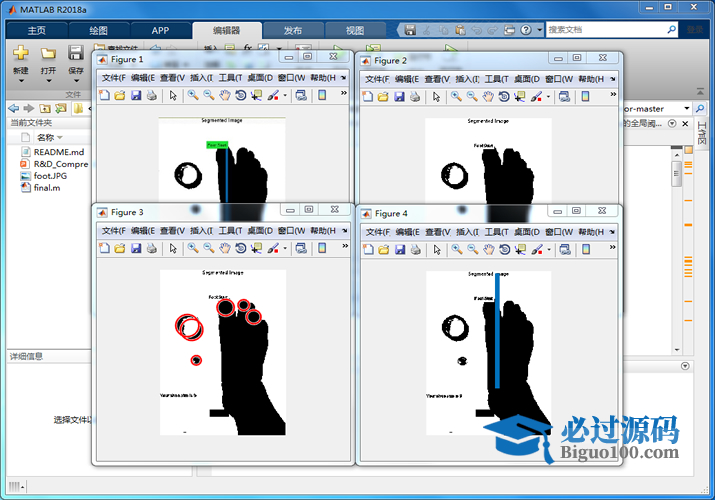This screenshot has width=715, height=500.
Task: Click the search magnifier icon in documentation box
Action: [671, 30]
